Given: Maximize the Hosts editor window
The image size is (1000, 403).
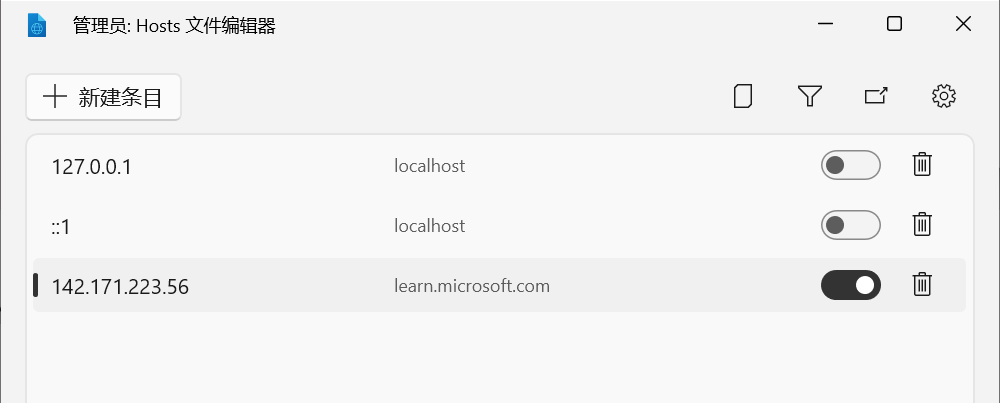Looking at the screenshot, I should (894, 25).
